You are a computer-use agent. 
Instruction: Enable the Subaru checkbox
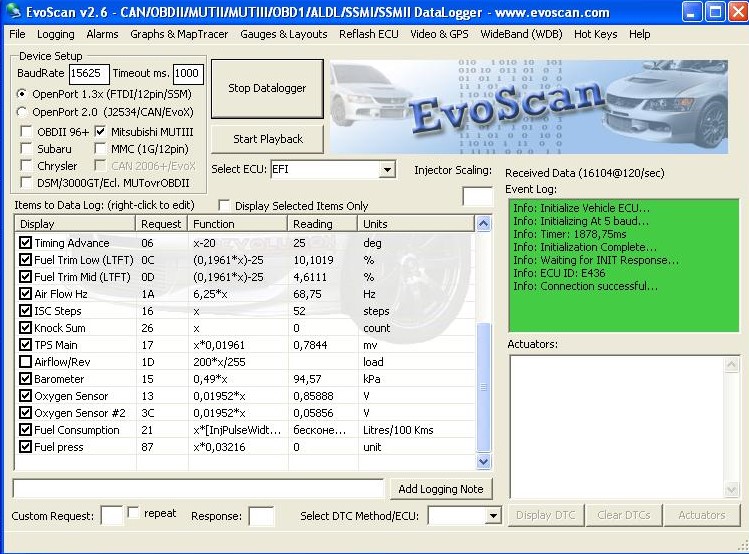[26, 149]
